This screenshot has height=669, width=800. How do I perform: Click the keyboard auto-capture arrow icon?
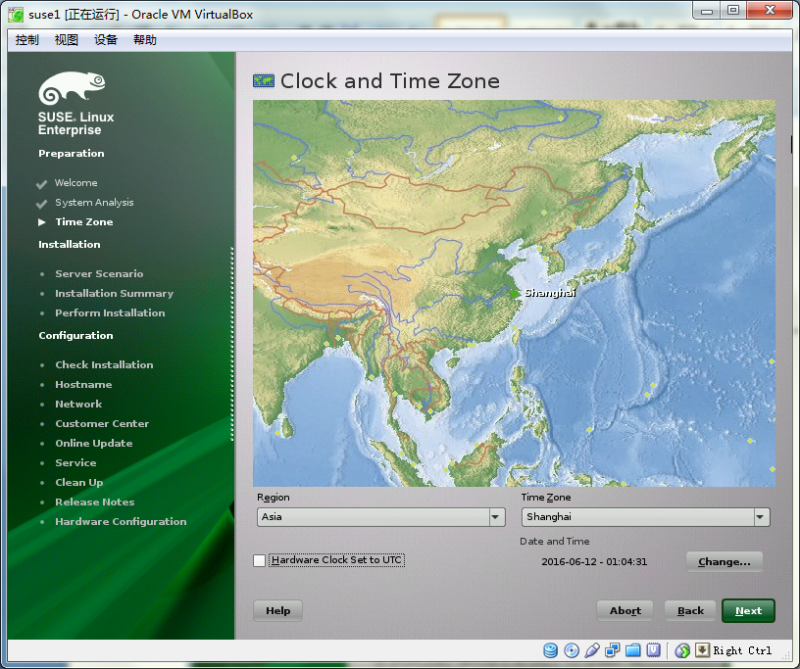701,650
